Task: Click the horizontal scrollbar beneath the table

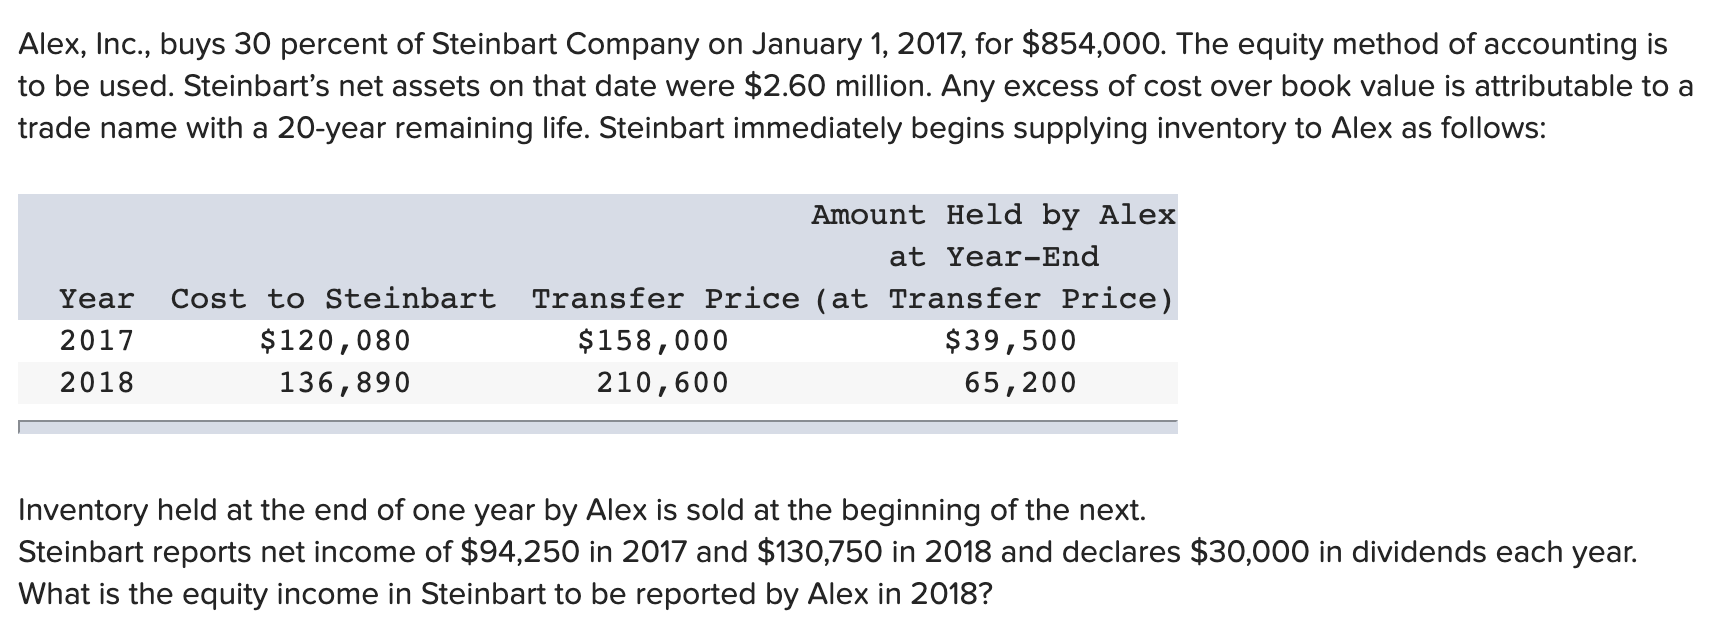Action: click(x=597, y=427)
